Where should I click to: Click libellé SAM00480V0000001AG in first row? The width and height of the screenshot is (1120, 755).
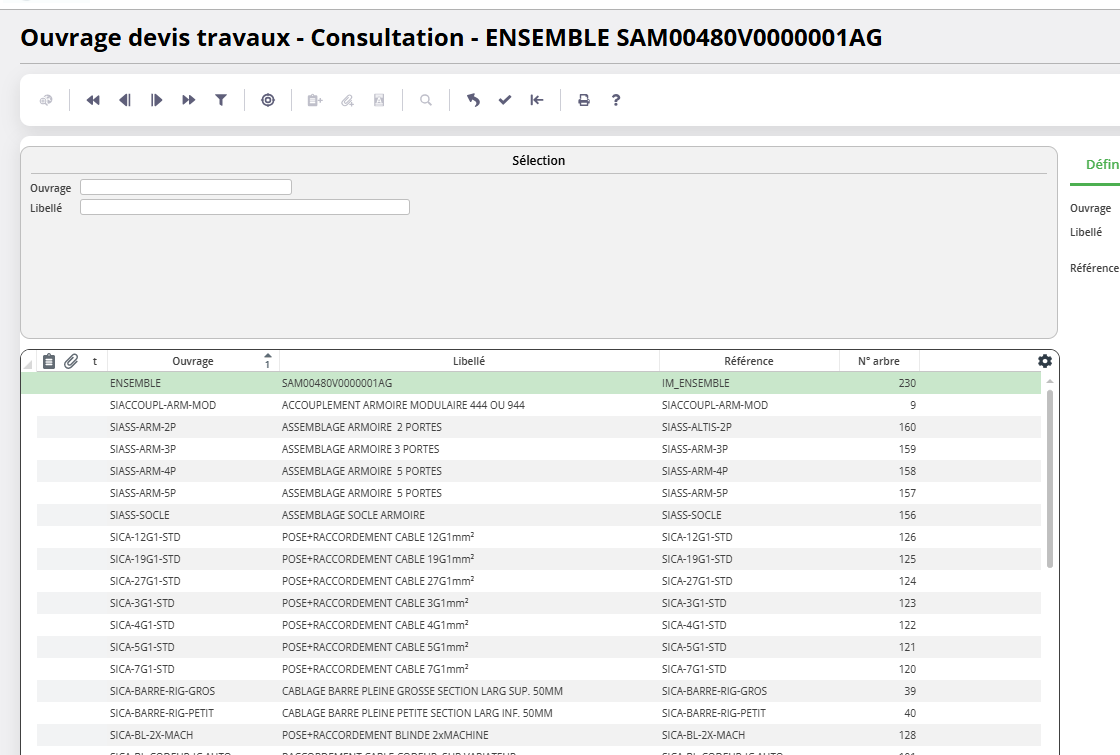point(336,383)
